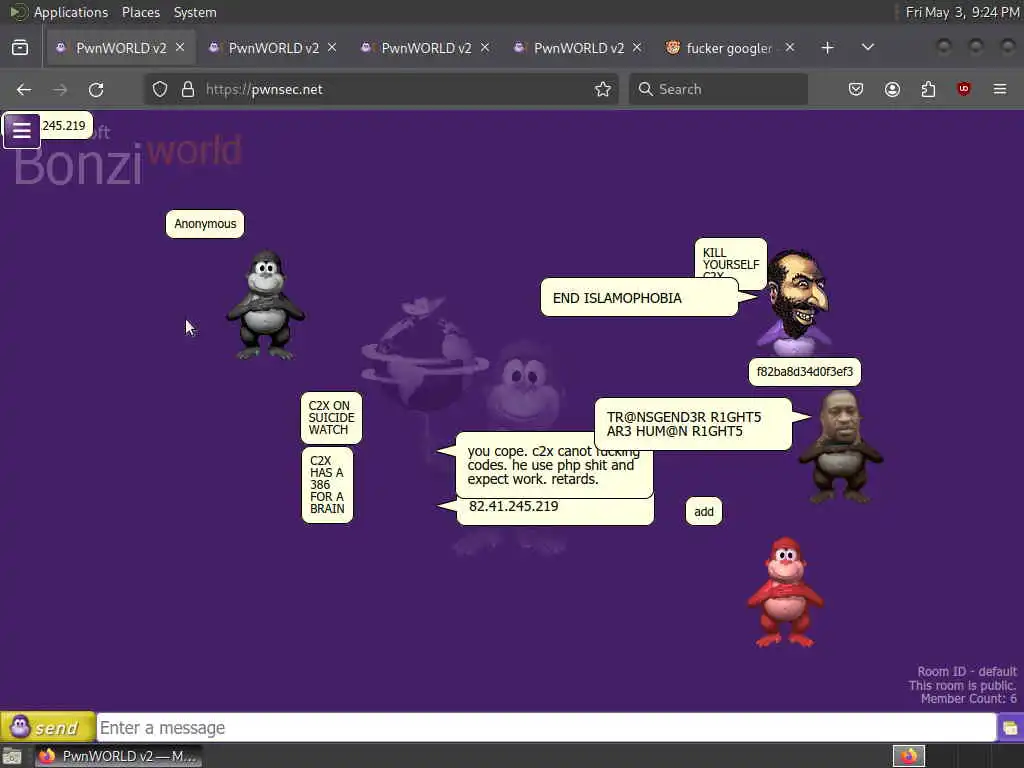Click the 'add' speech bubble
The image size is (1024, 768).
coord(704,511)
